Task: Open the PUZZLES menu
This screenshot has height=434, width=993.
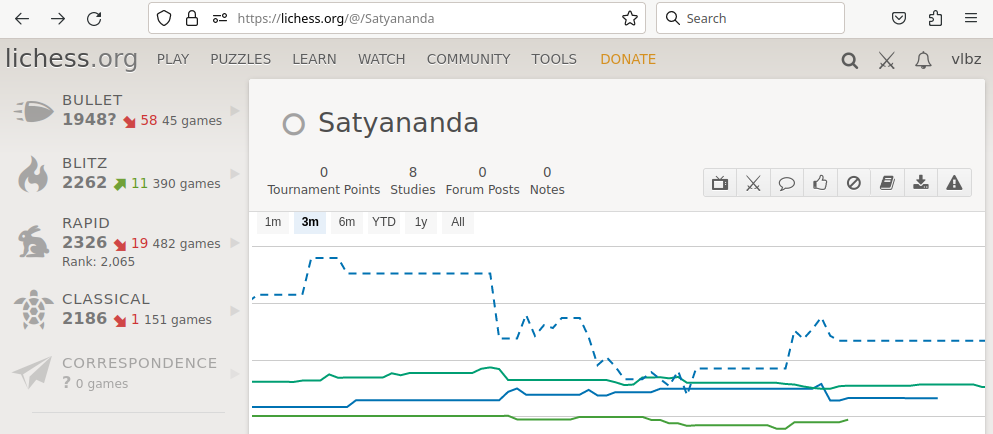Action: [241, 60]
